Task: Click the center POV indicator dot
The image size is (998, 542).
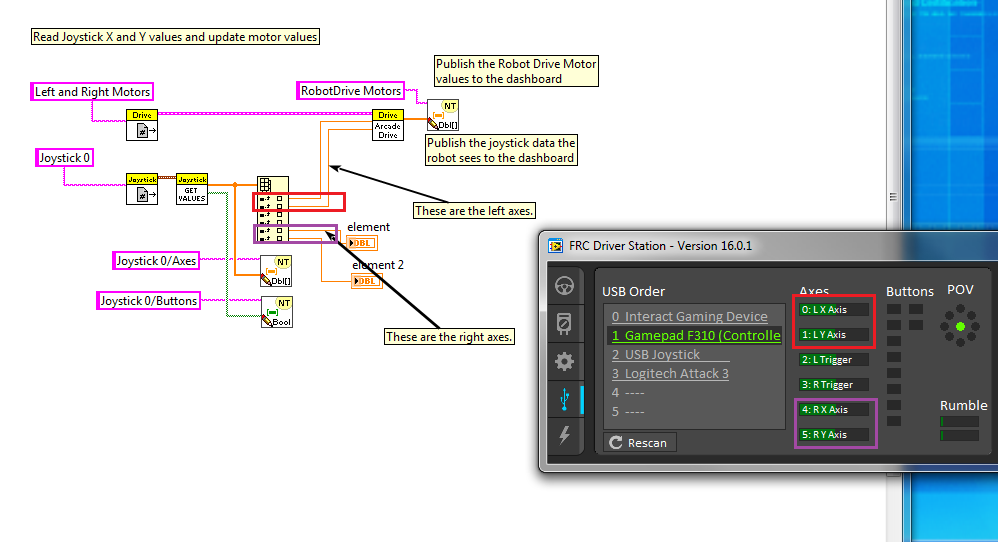Action: (x=960, y=327)
